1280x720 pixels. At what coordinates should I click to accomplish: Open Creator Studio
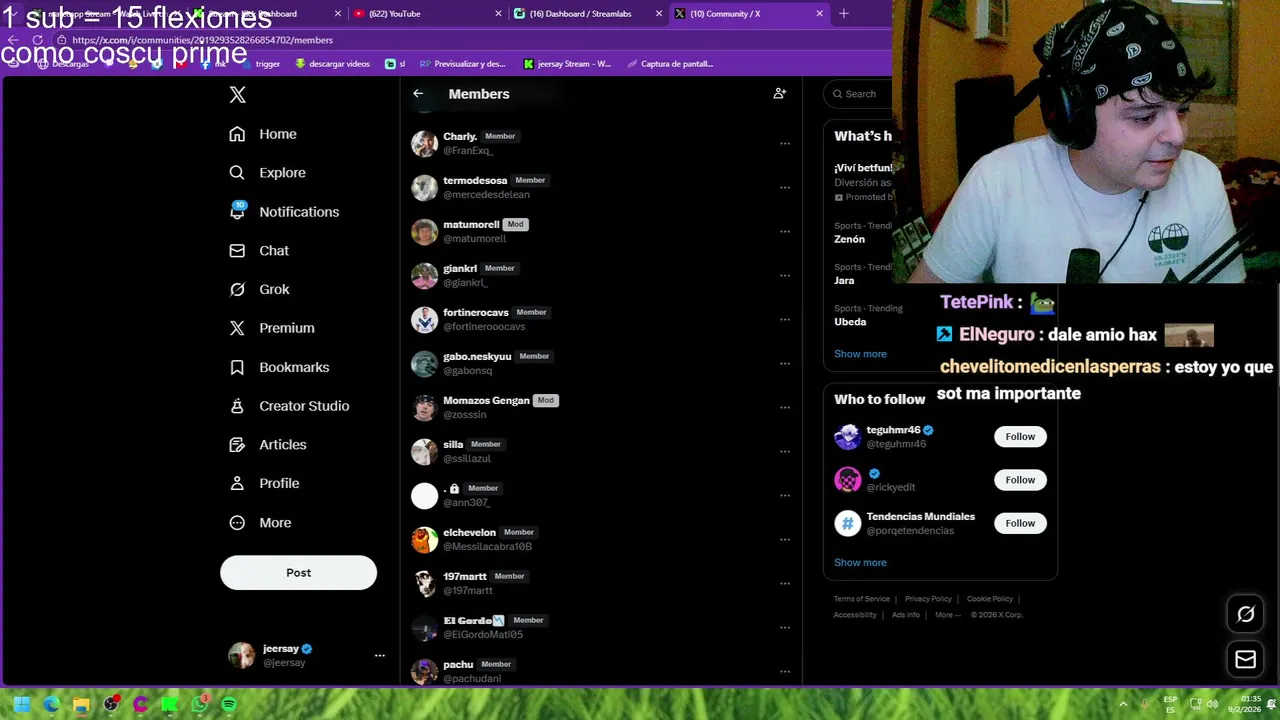[288, 406]
